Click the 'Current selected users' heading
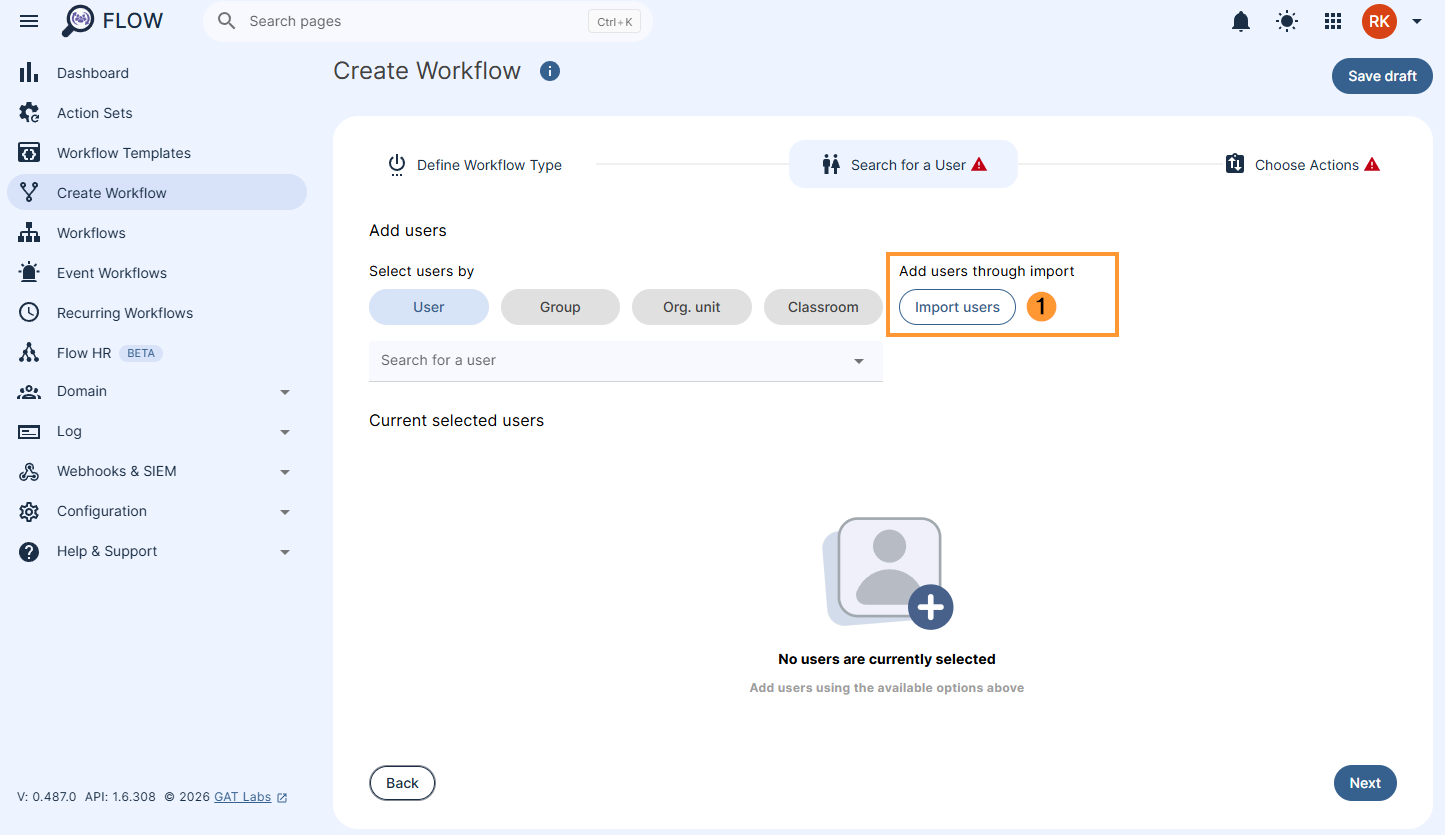 tap(456, 420)
